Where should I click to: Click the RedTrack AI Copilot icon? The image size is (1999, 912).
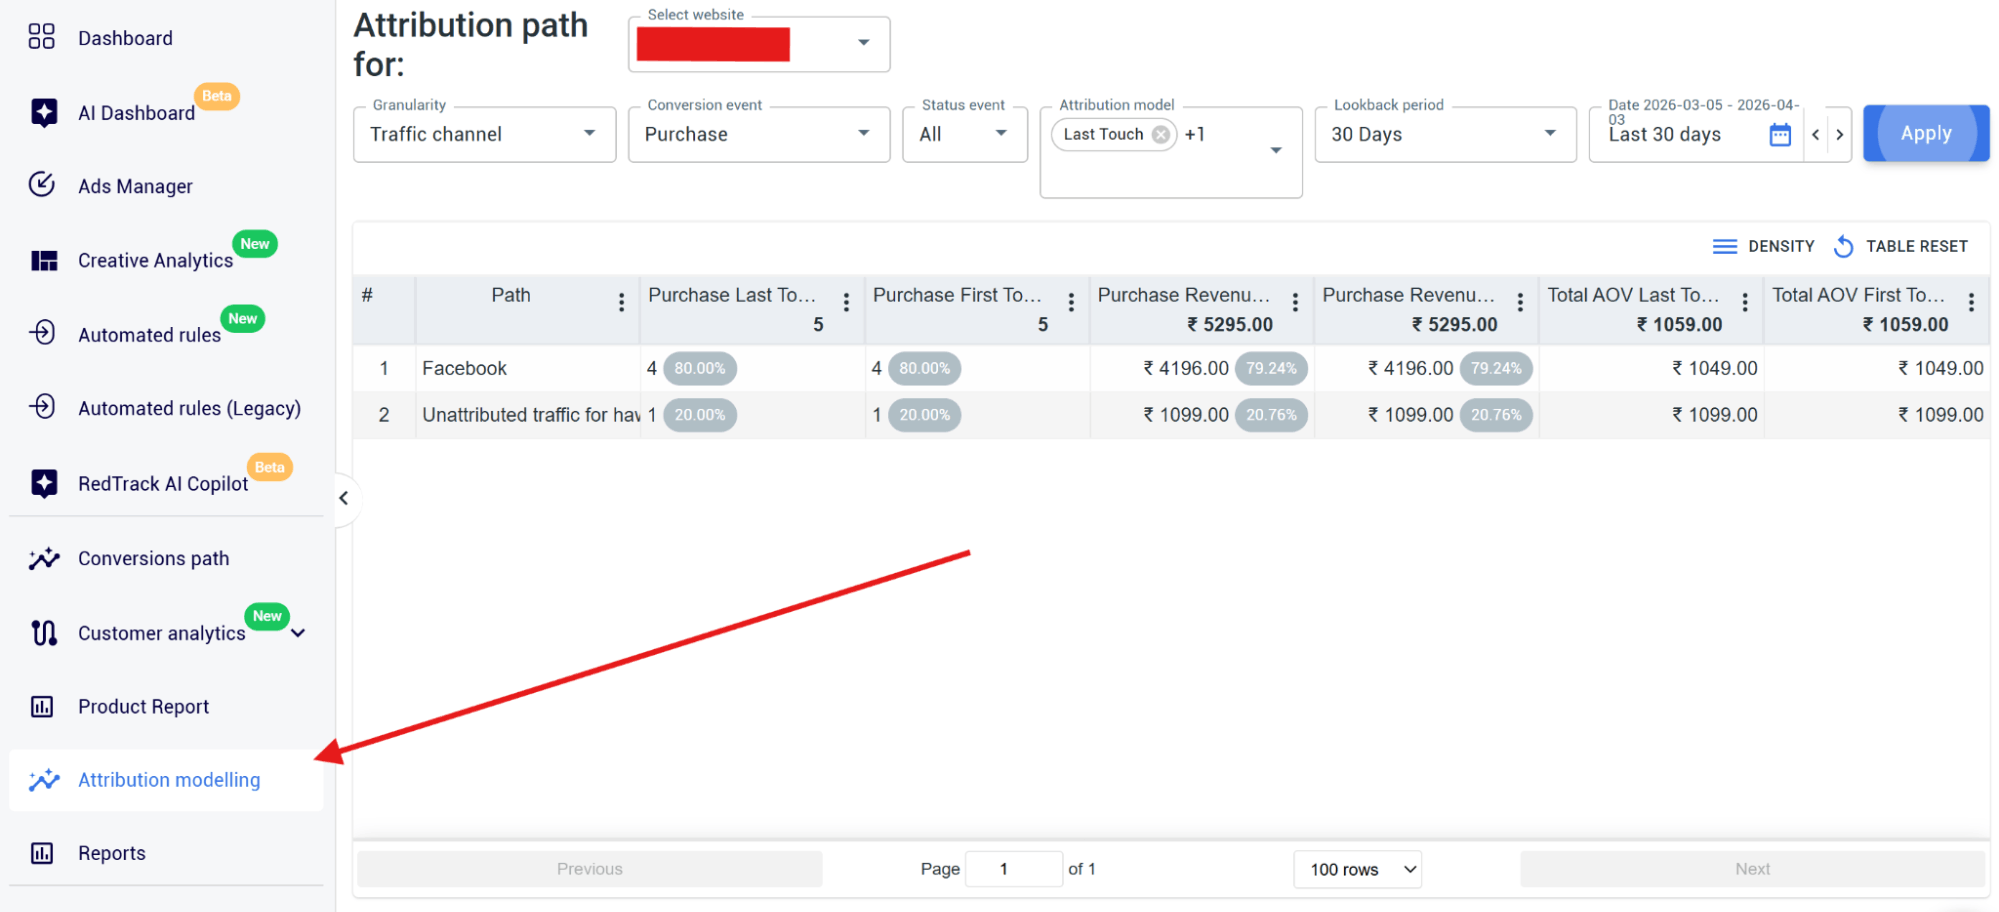point(43,483)
